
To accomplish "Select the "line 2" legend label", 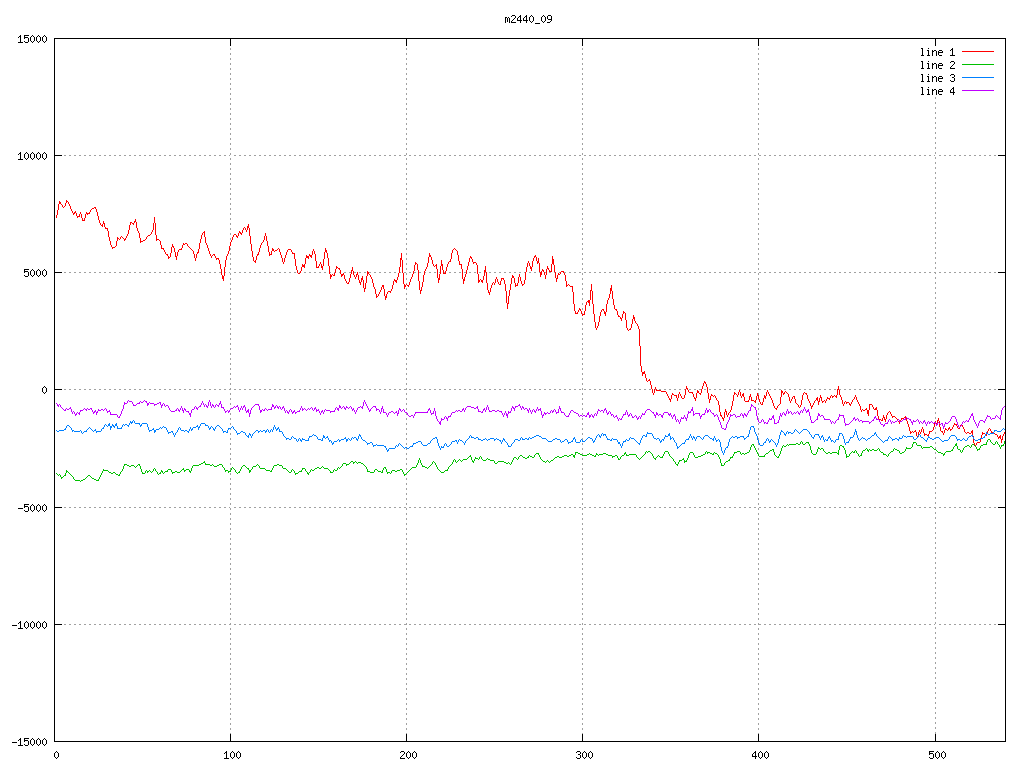I will pyautogui.click(x=937, y=65).
